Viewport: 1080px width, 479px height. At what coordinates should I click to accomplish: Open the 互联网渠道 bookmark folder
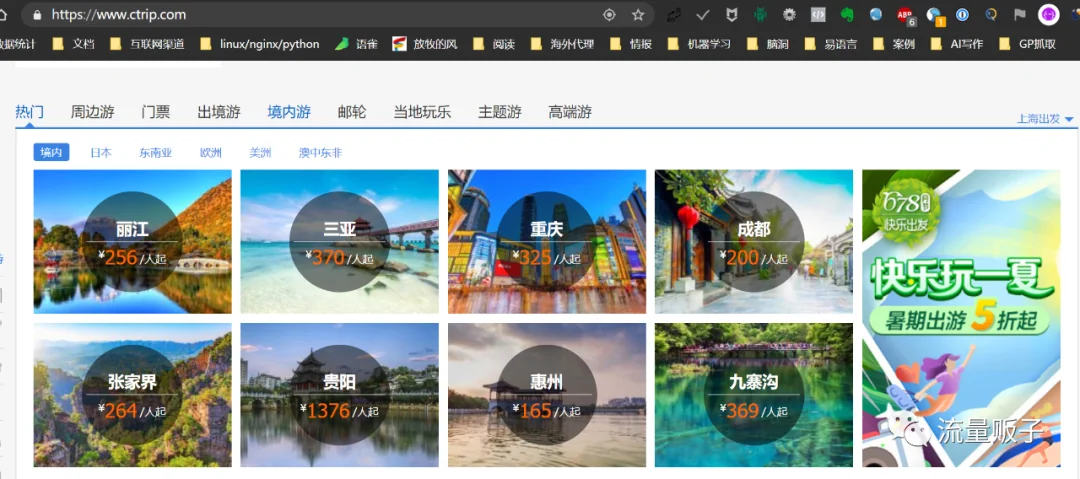147,44
